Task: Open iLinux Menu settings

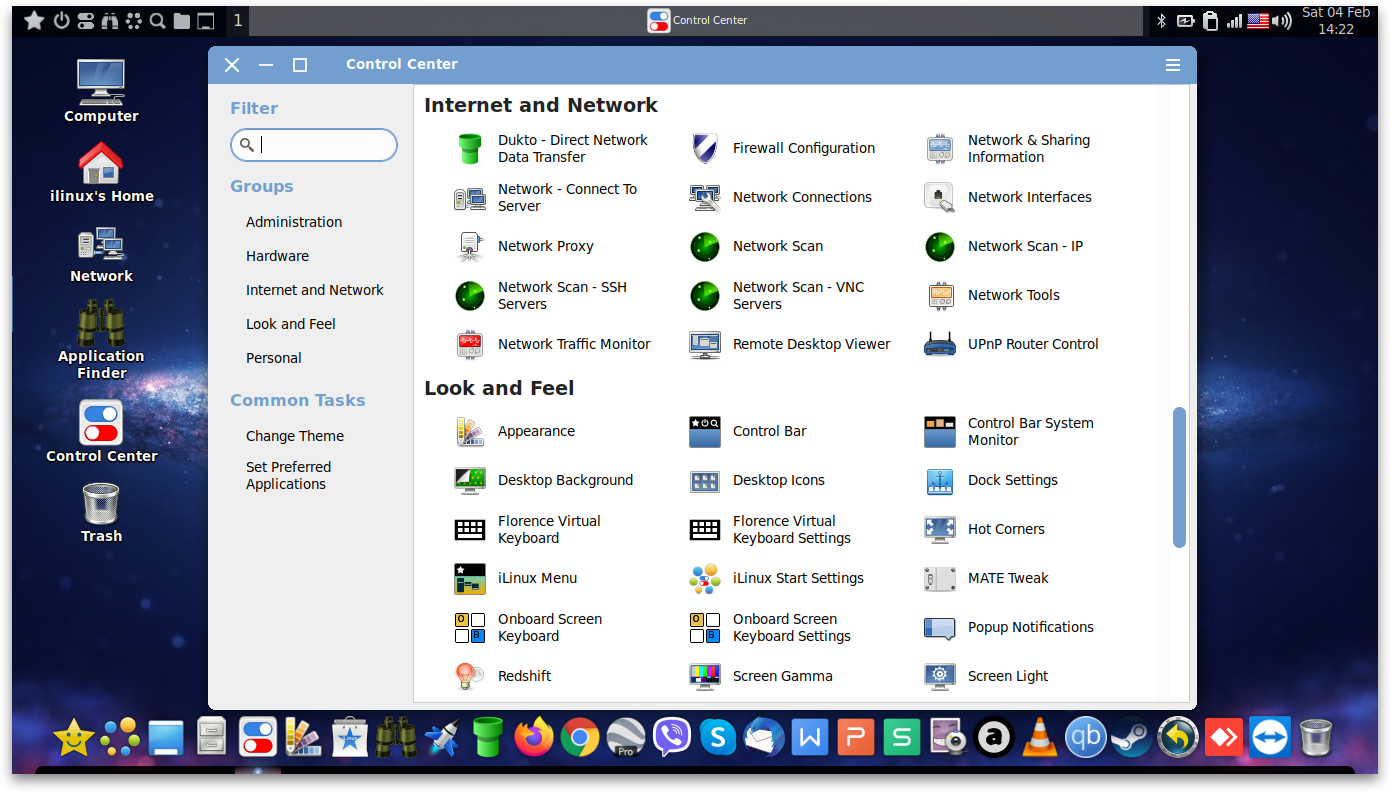Action: coord(516,578)
